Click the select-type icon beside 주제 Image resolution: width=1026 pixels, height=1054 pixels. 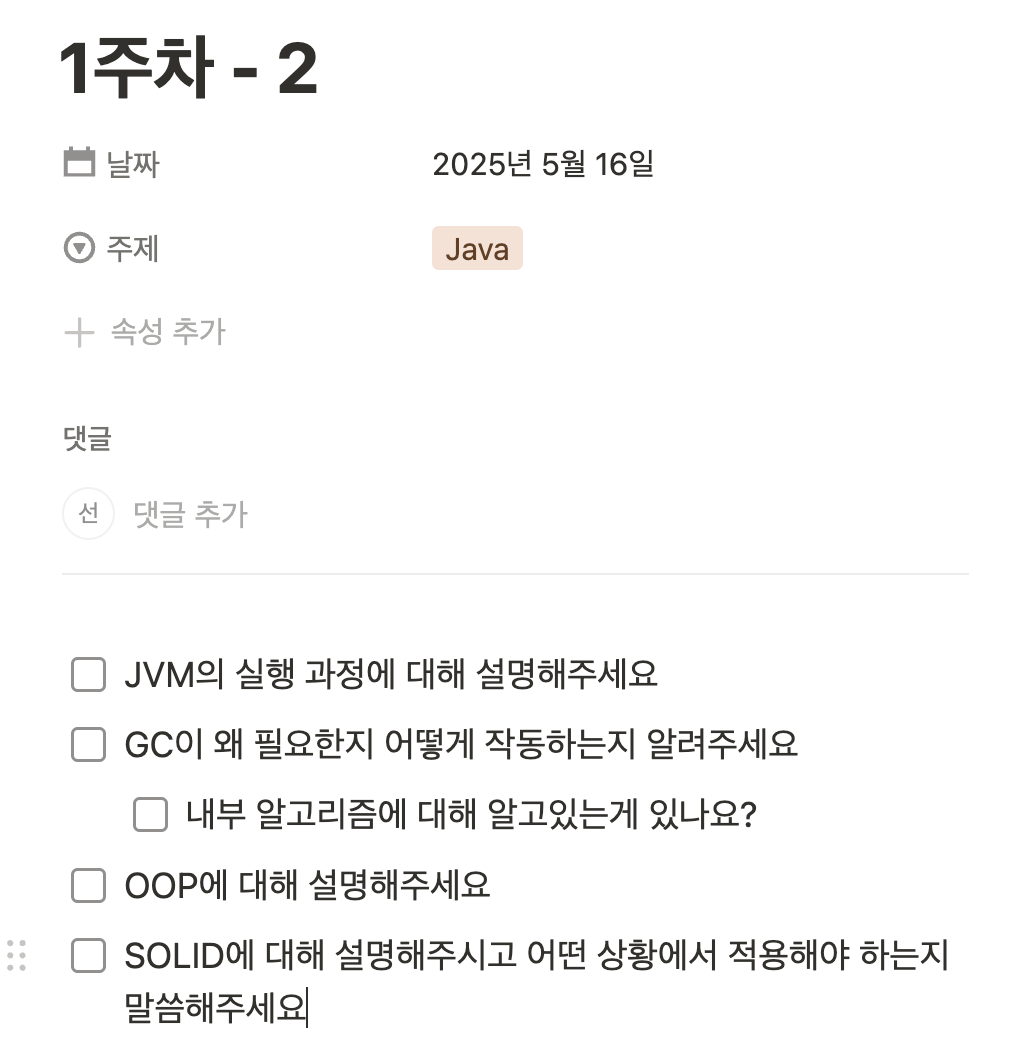(79, 248)
